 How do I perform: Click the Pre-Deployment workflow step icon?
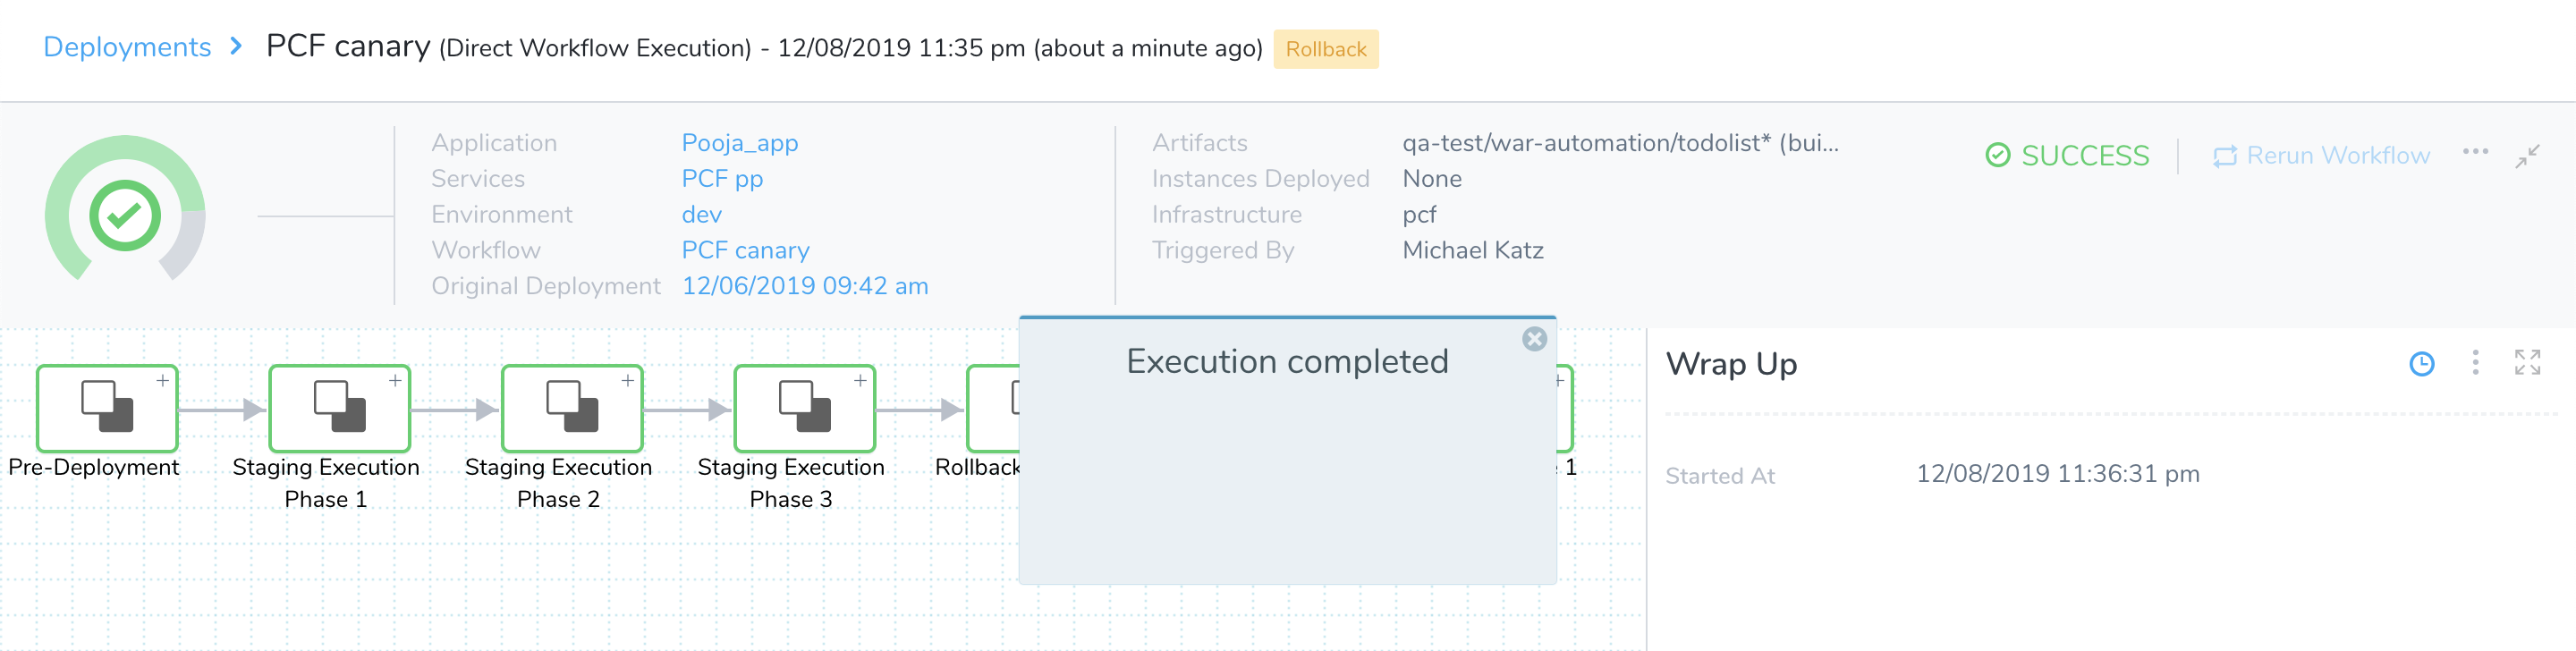click(x=107, y=407)
